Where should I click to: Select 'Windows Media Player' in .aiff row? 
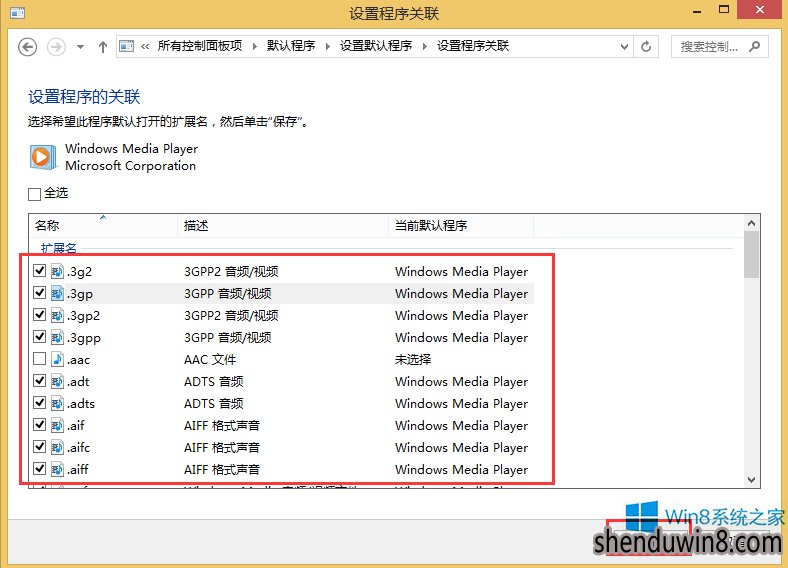(x=461, y=469)
